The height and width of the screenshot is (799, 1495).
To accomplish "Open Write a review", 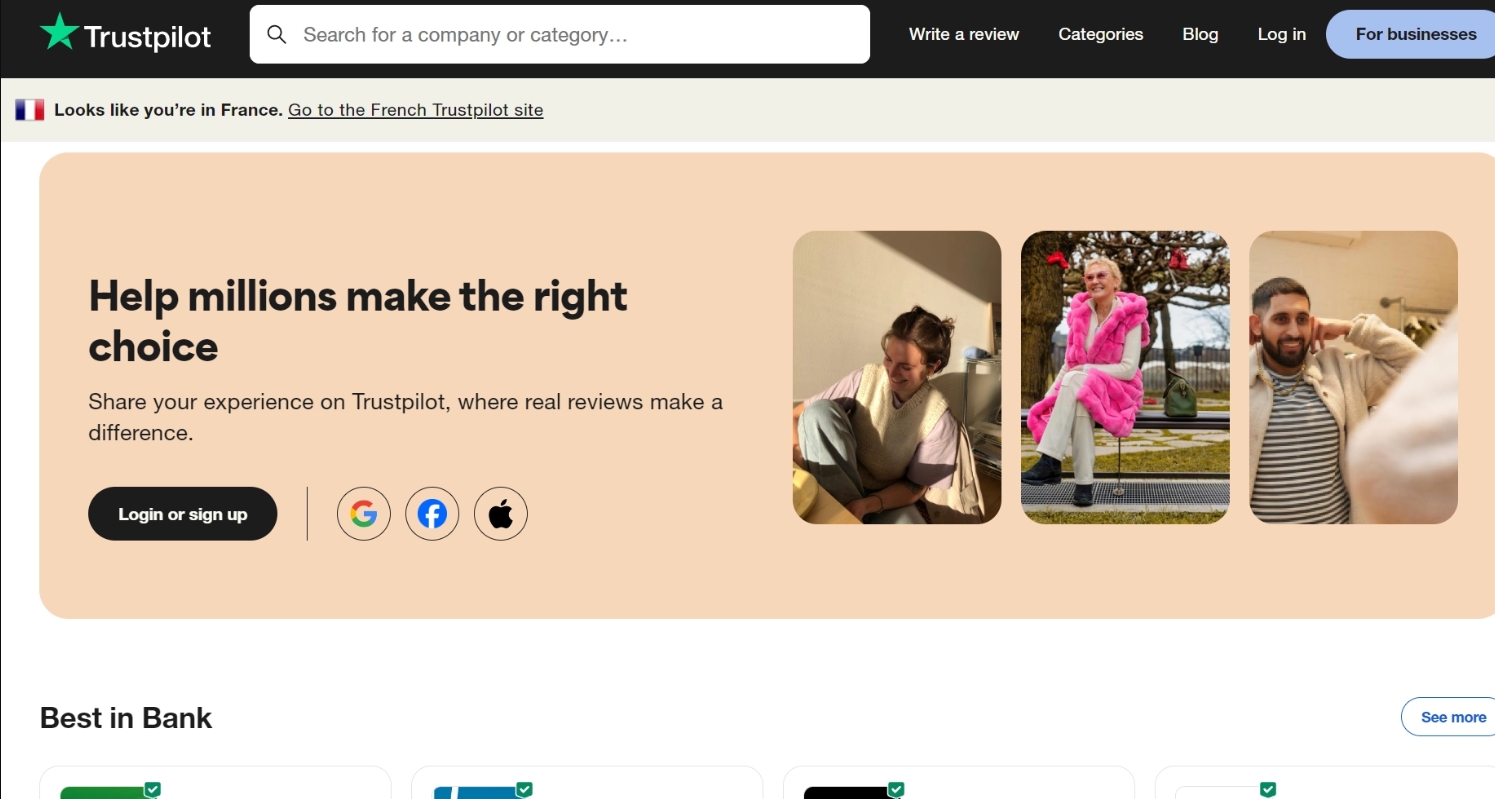I will pos(964,34).
